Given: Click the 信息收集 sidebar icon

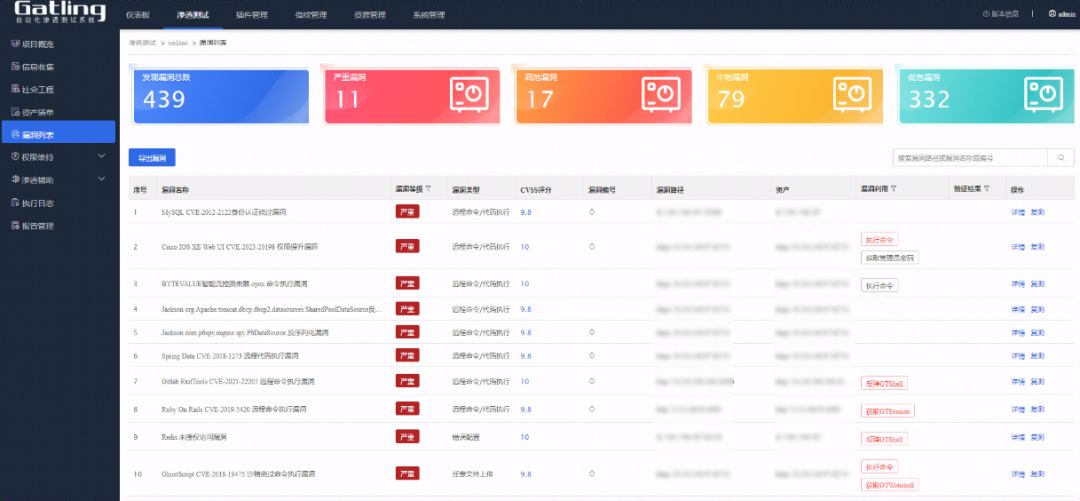Looking at the screenshot, I should tap(14, 67).
